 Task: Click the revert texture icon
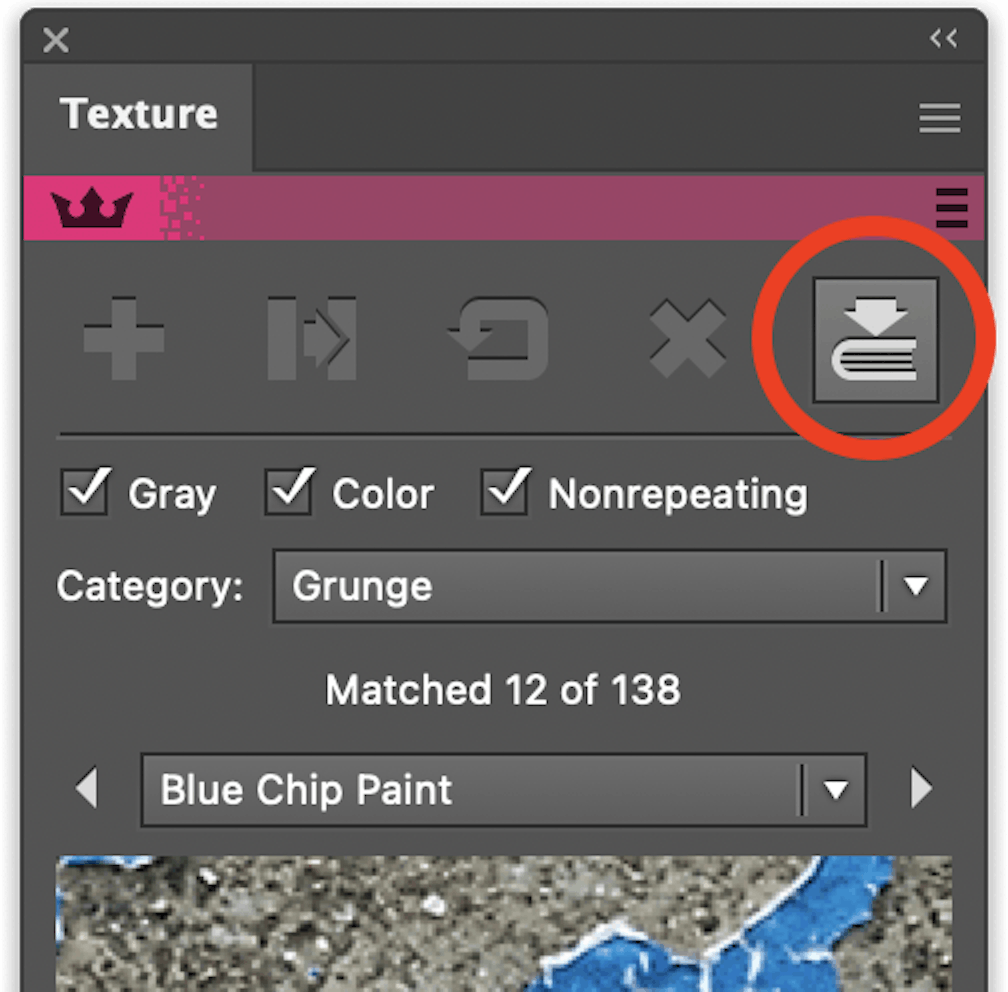pyautogui.click(x=499, y=337)
